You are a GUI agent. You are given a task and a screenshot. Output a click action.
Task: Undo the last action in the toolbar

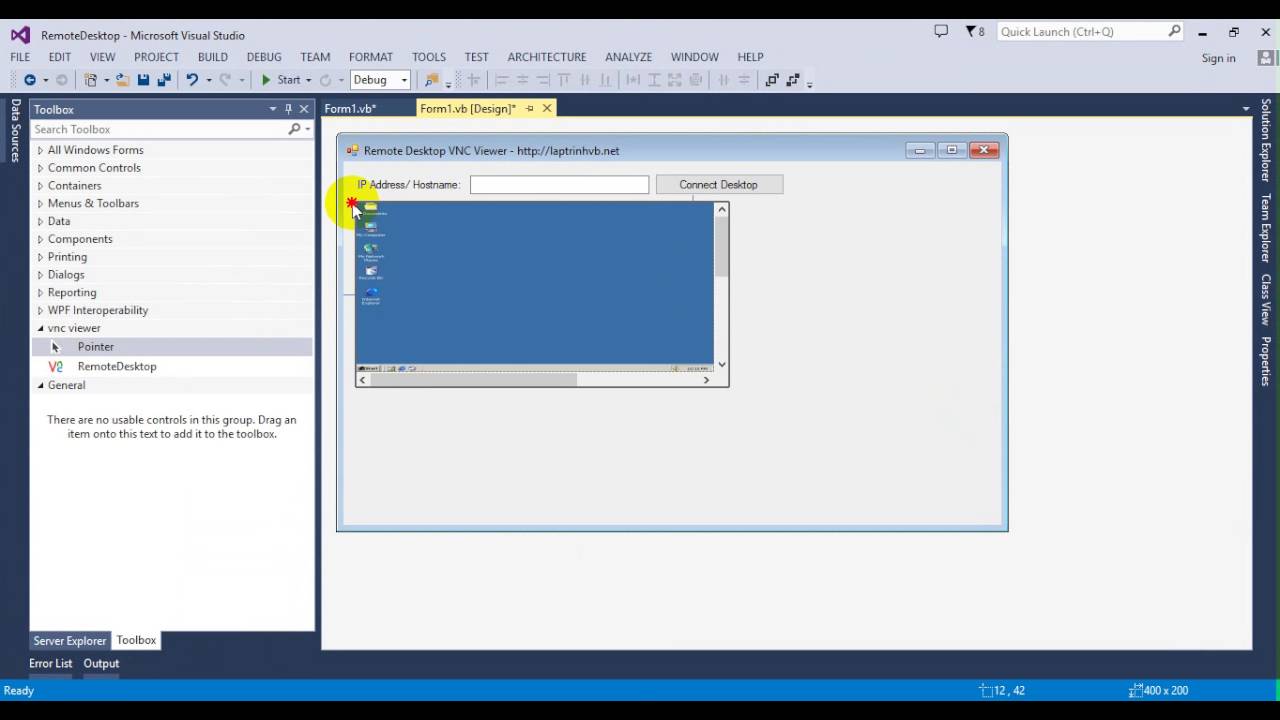[x=192, y=80]
